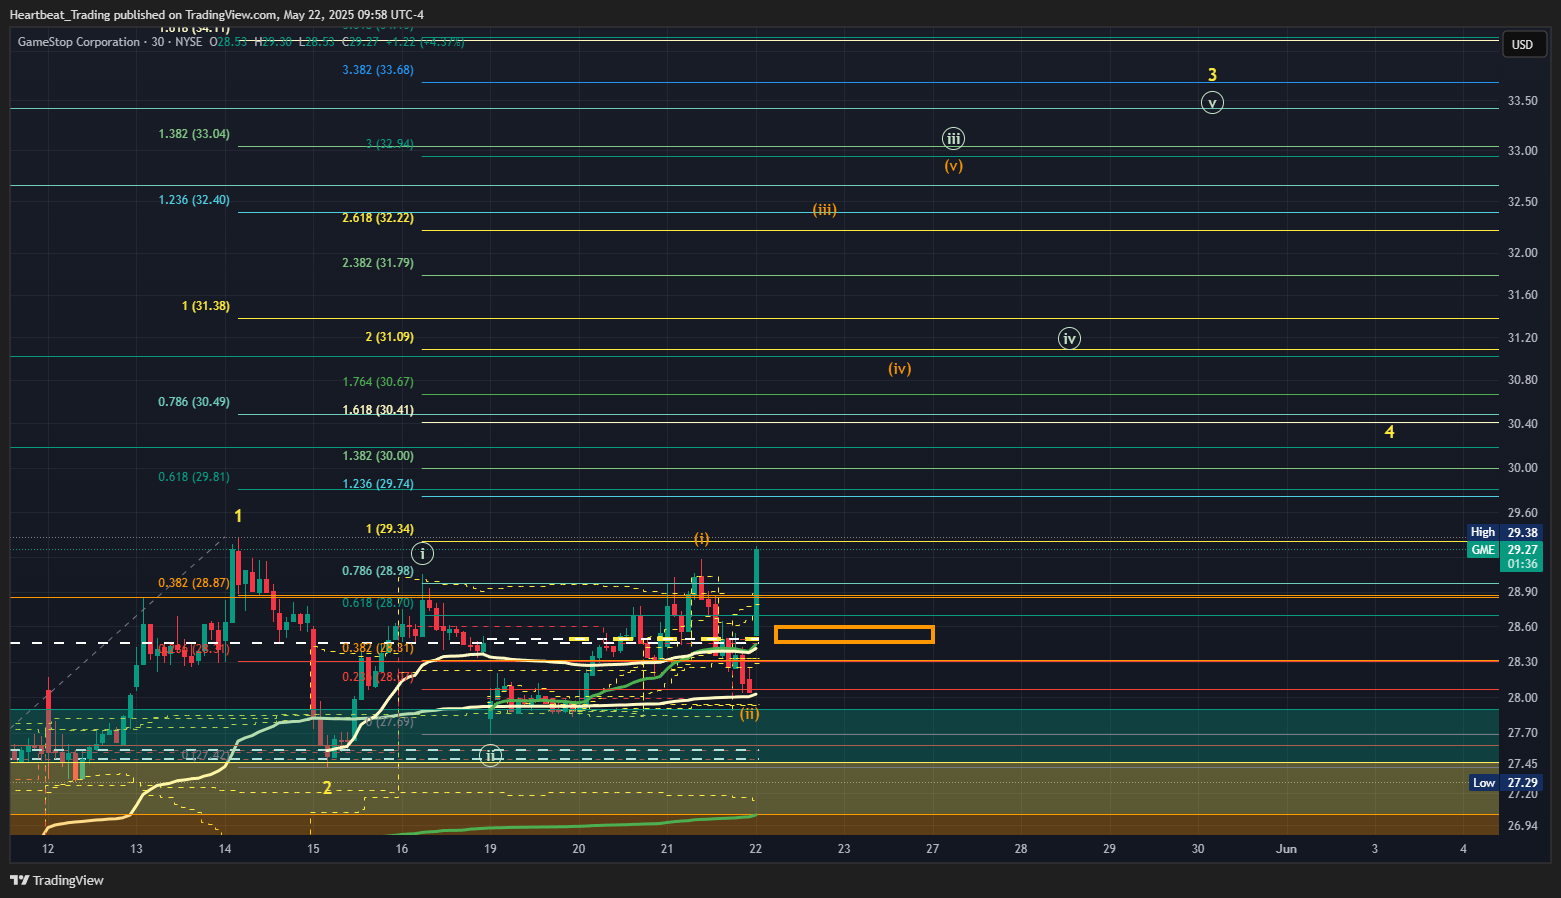Click the orange (iii) wave label
This screenshot has width=1561, height=898.
coord(824,210)
